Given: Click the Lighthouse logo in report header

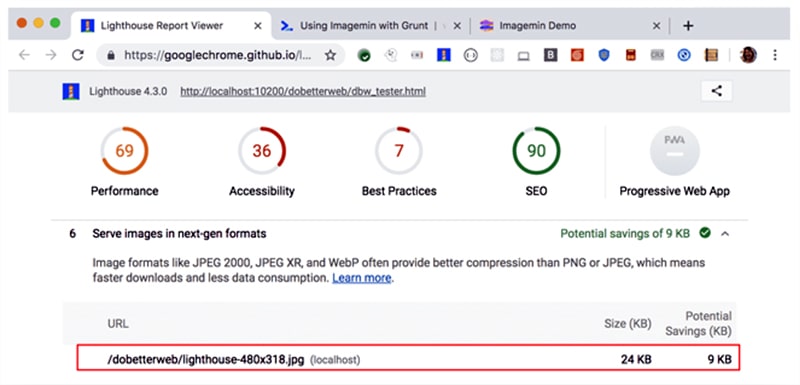Looking at the screenshot, I should [x=71, y=92].
